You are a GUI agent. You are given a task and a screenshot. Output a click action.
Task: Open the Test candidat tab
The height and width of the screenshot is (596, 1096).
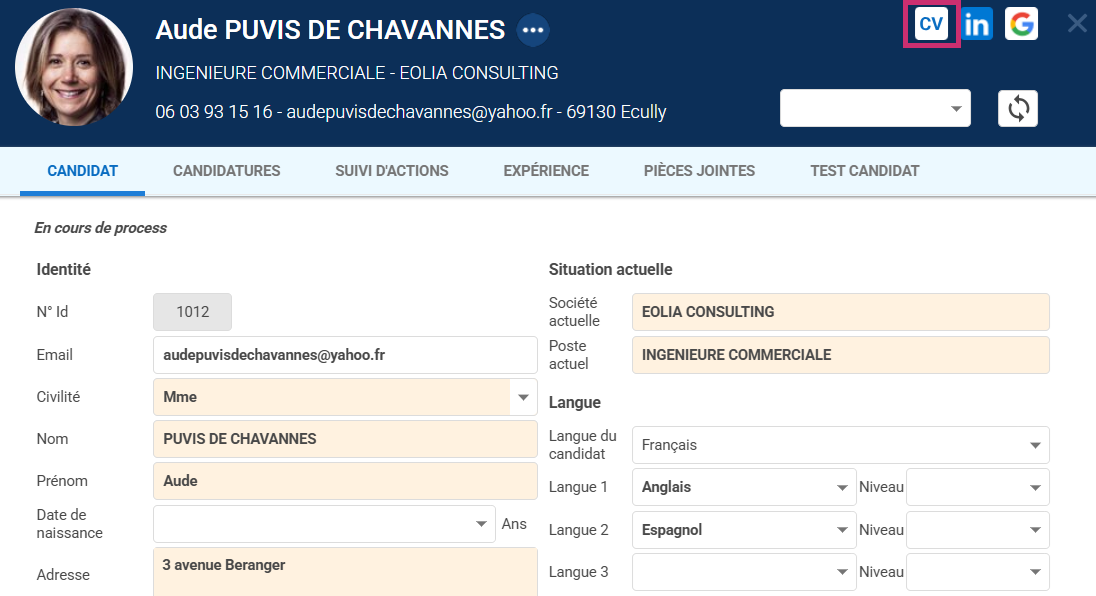pyautogui.click(x=864, y=171)
